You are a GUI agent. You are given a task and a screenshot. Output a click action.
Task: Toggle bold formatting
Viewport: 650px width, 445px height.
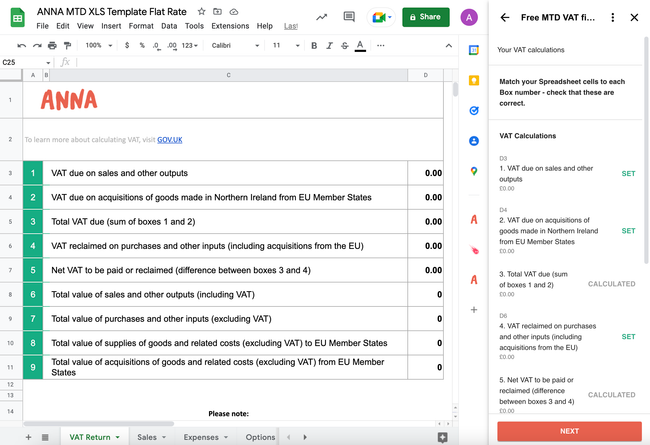[x=314, y=45]
